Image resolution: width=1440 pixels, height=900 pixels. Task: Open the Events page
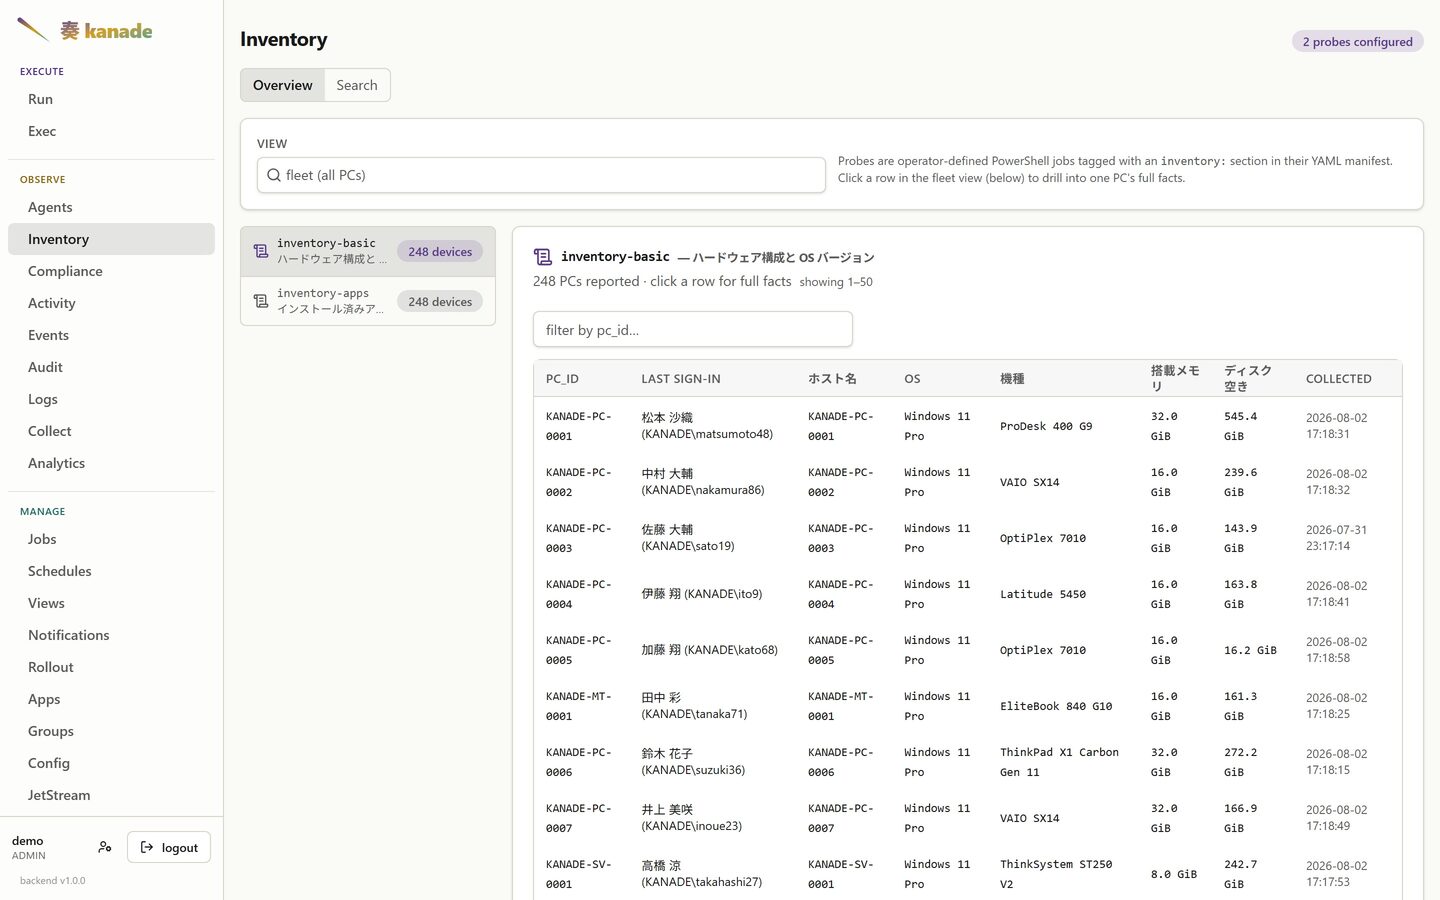pos(111,335)
